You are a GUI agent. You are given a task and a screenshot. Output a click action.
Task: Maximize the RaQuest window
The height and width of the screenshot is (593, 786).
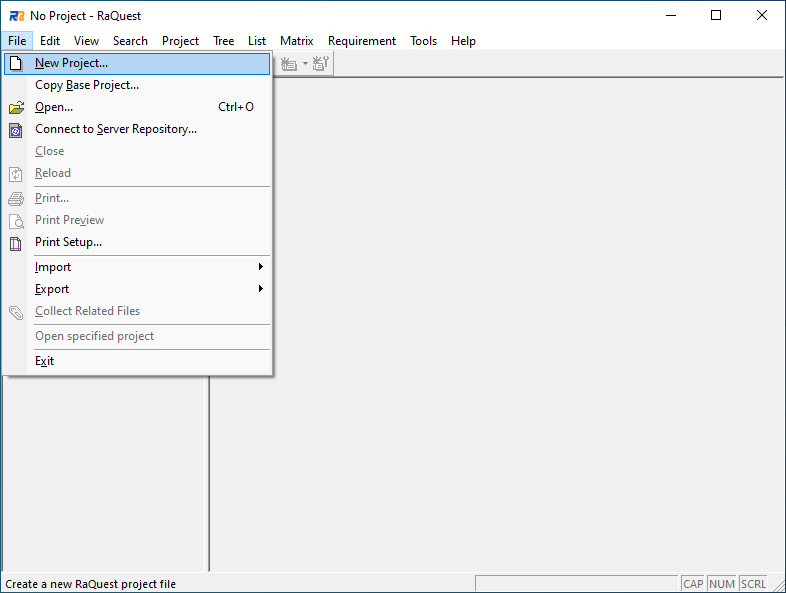tap(716, 16)
